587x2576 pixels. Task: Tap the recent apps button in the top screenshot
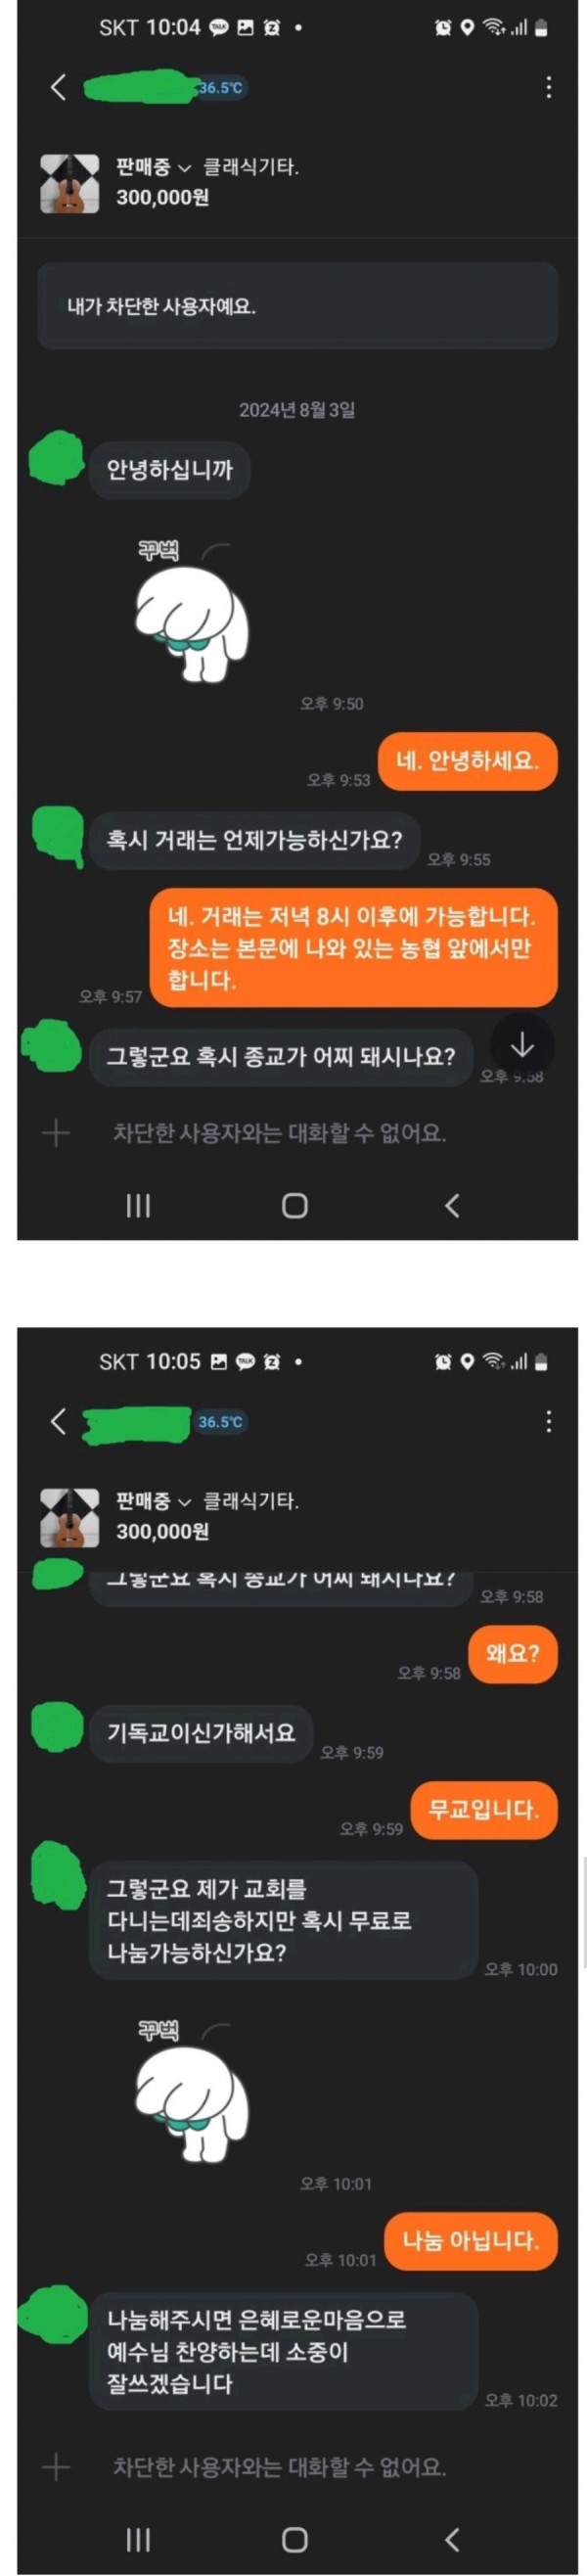coord(138,1205)
